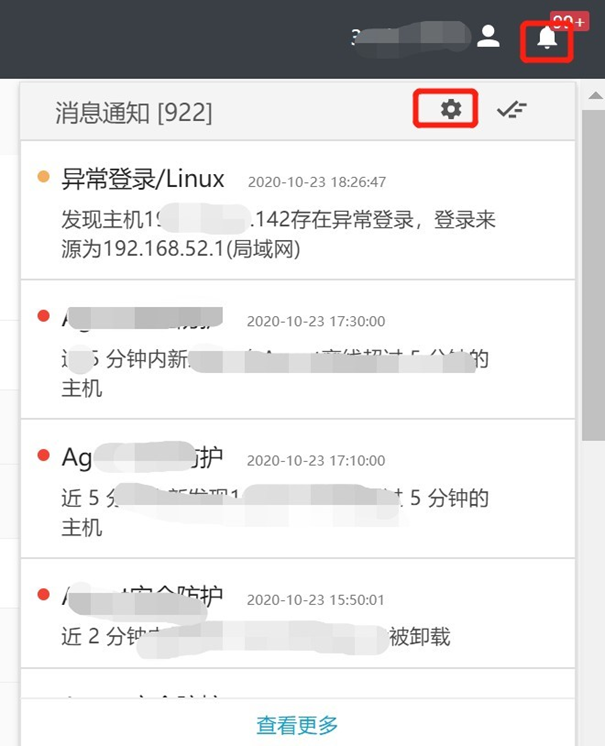Open the user profile icon
Screen dimensions: 605x746
coord(488,37)
